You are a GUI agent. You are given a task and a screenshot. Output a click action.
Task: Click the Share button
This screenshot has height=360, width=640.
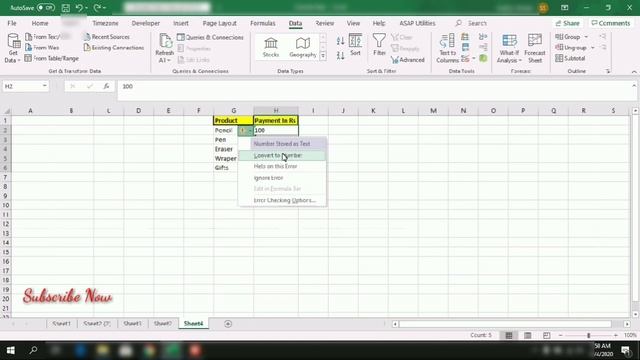pos(567,23)
